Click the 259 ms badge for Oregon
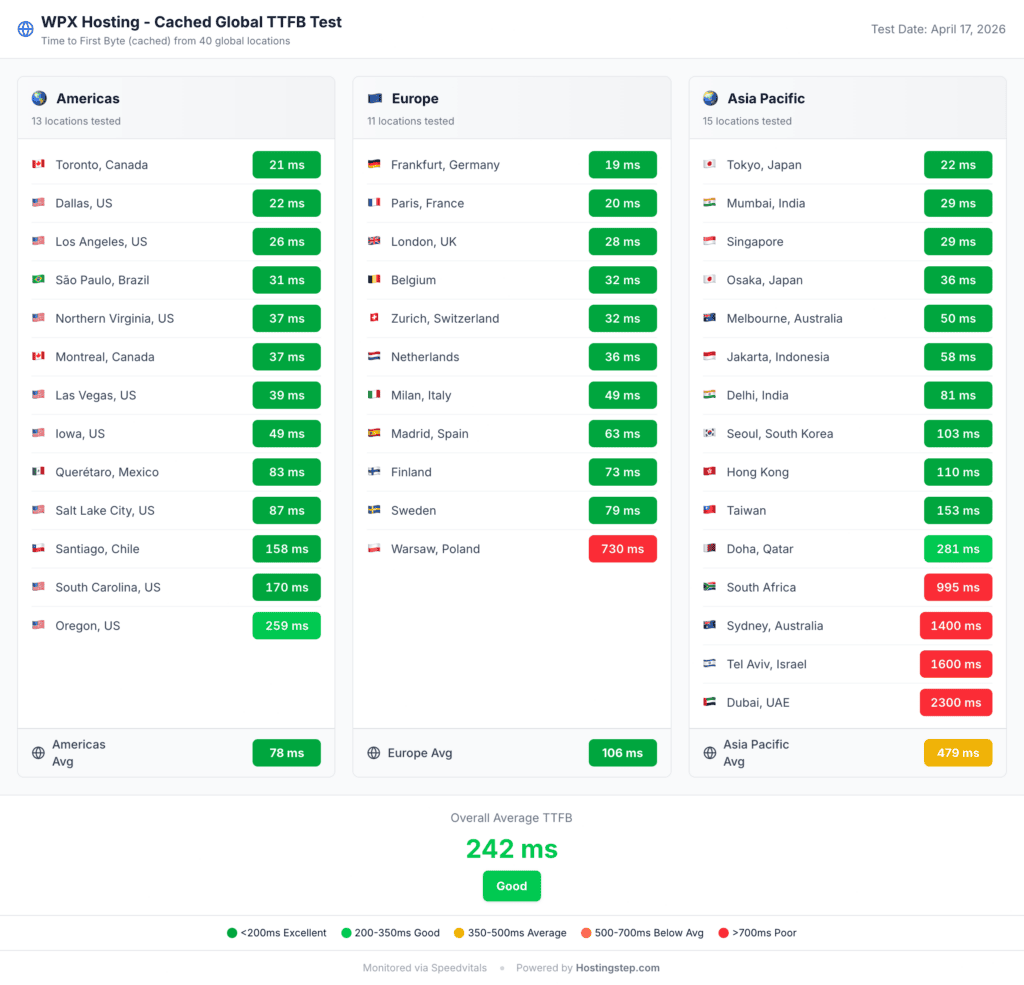The image size is (1024, 985). pos(287,626)
